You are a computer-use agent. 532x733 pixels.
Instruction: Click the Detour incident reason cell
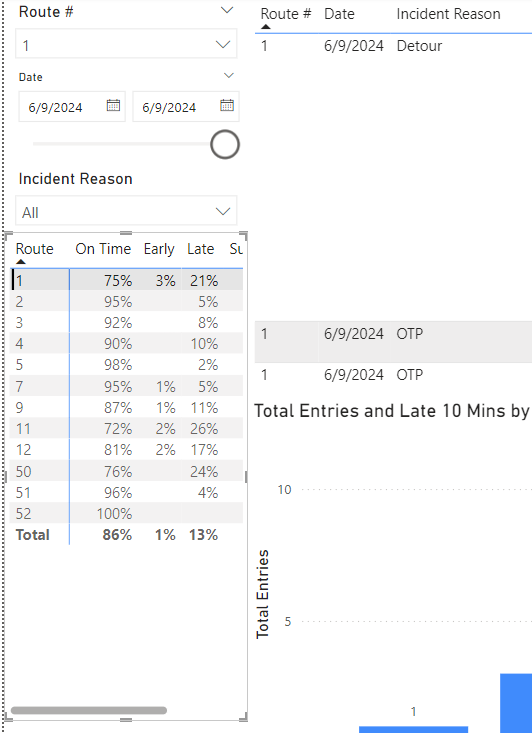coord(419,46)
